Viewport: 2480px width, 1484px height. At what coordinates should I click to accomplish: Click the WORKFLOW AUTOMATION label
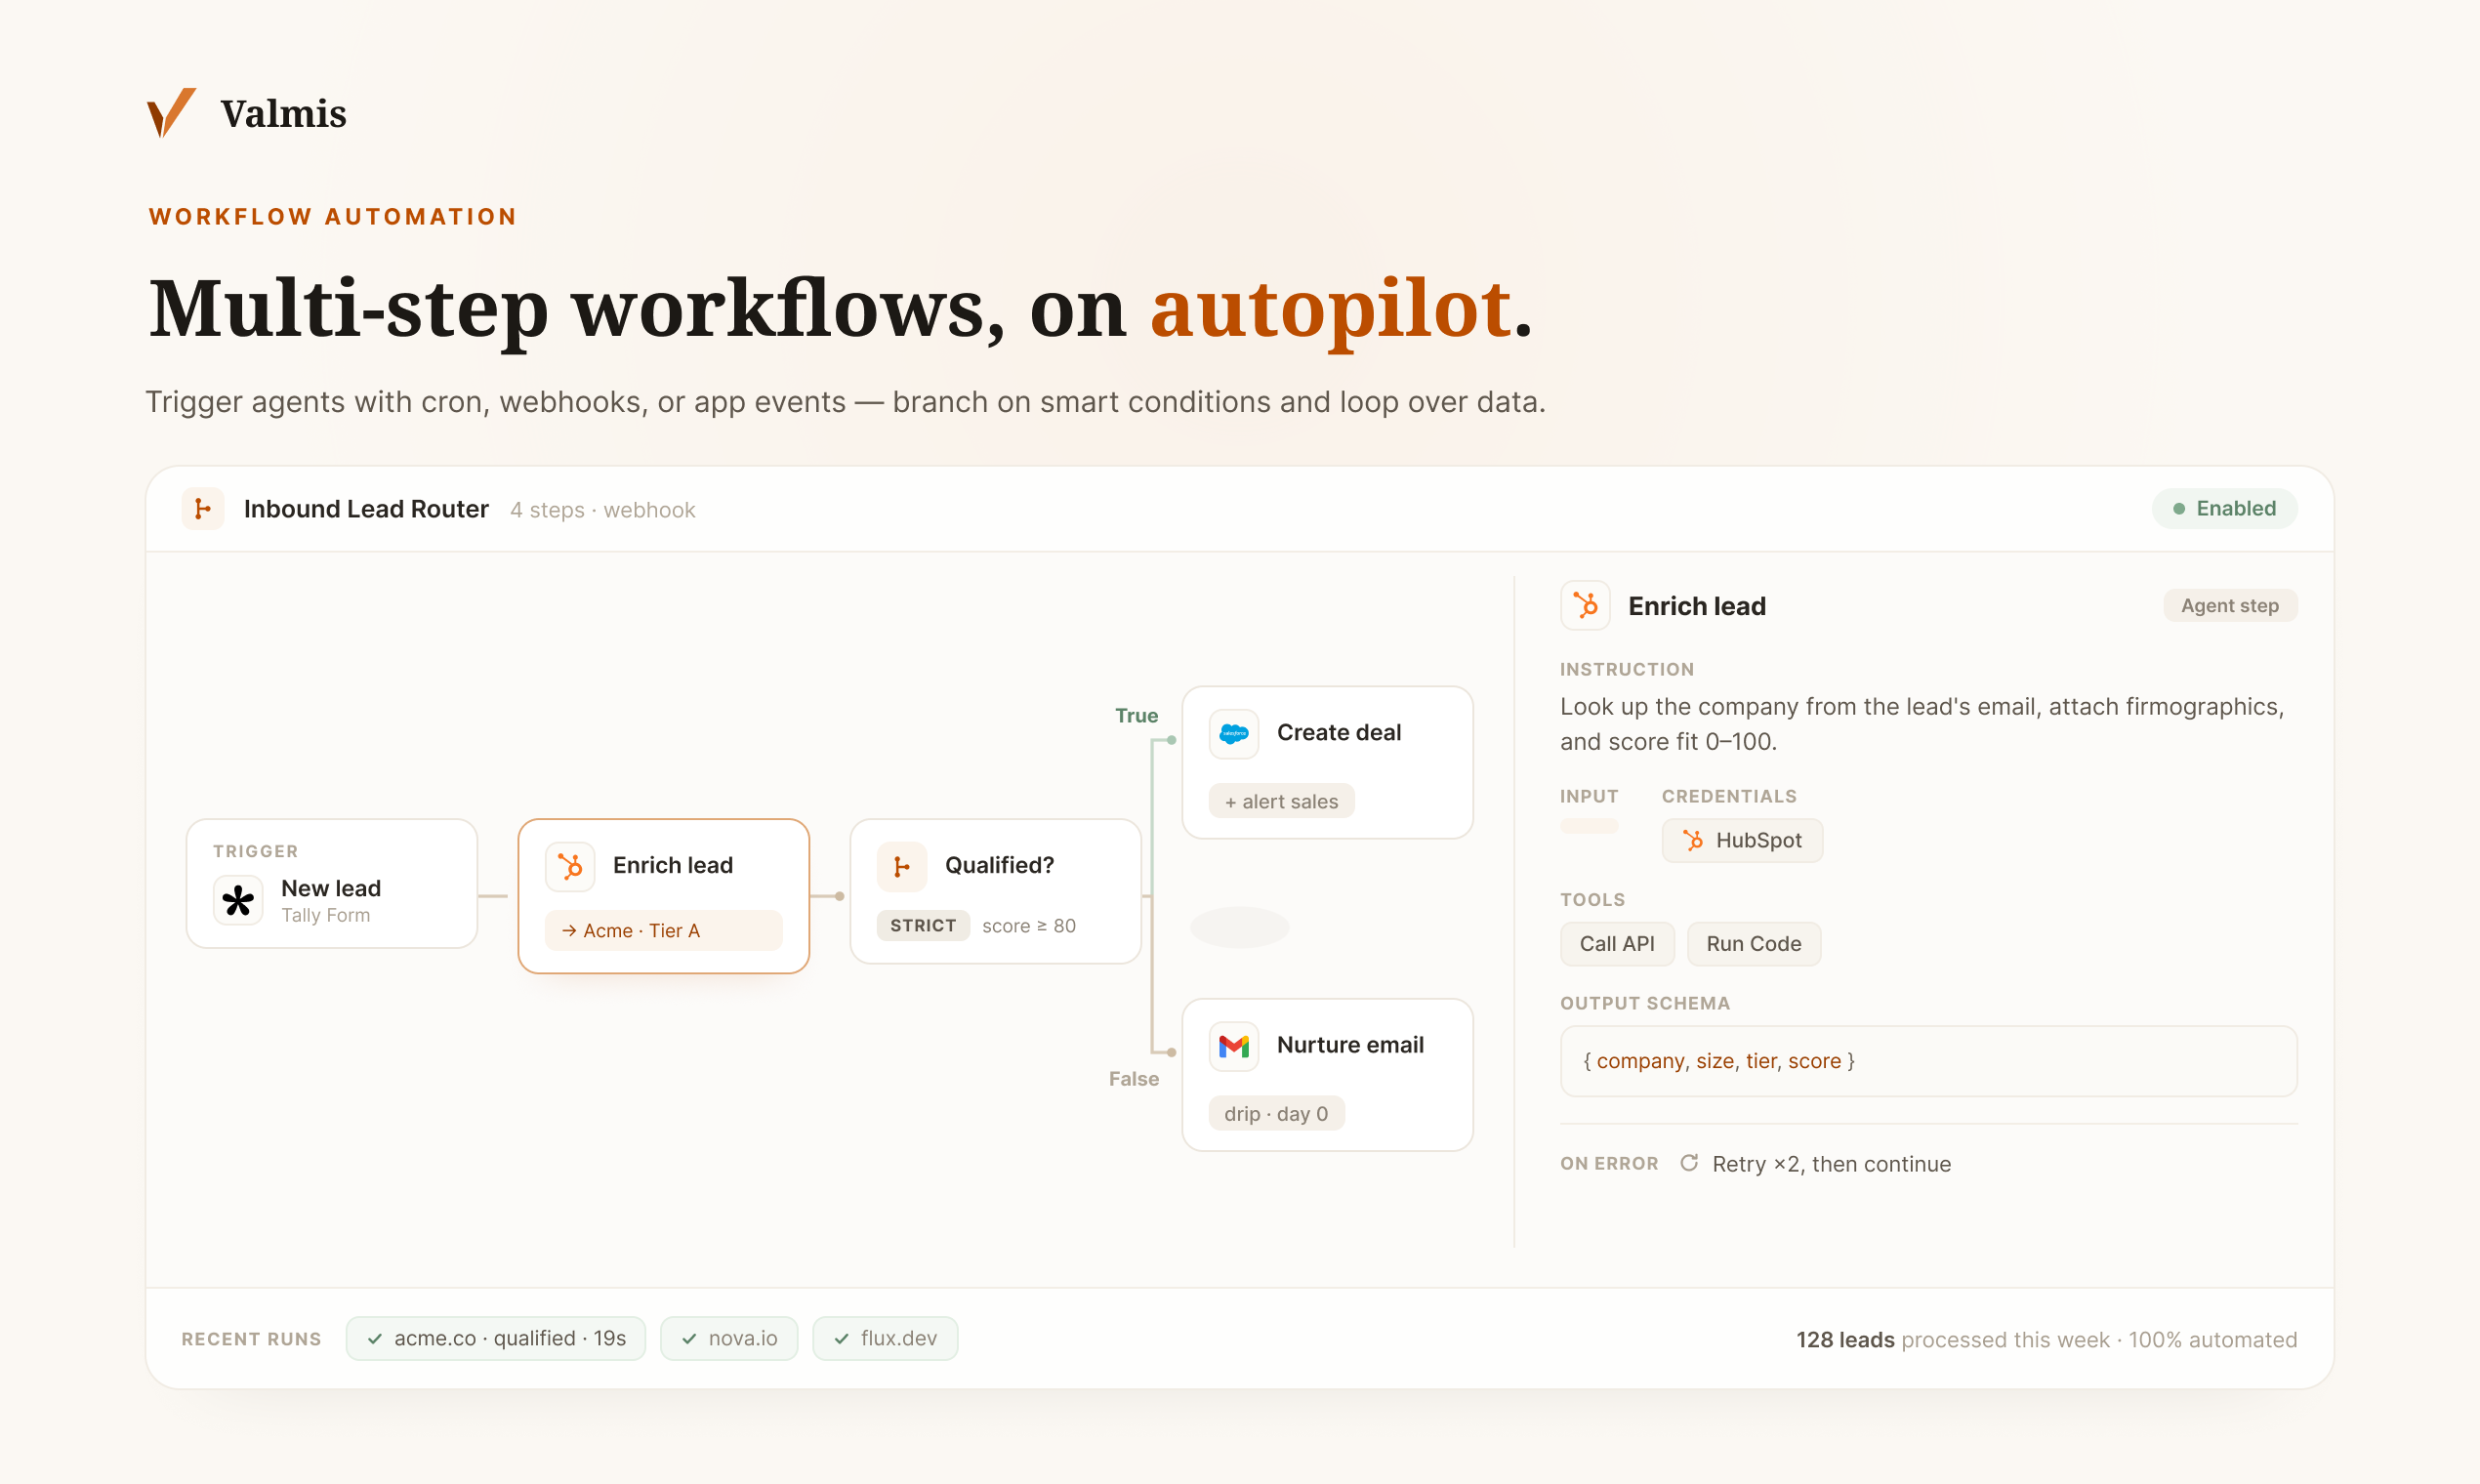333,217
